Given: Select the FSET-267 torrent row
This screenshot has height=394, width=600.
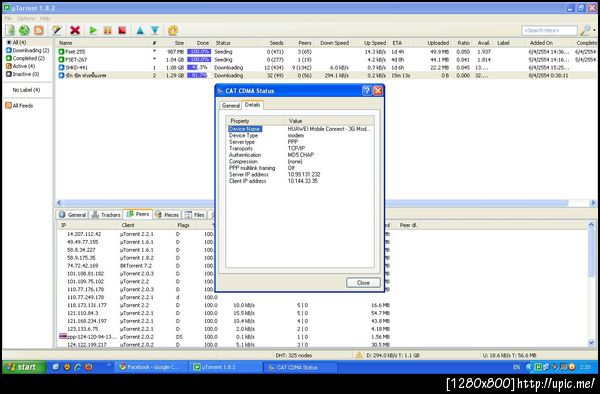Looking at the screenshot, I should [327, 60].
